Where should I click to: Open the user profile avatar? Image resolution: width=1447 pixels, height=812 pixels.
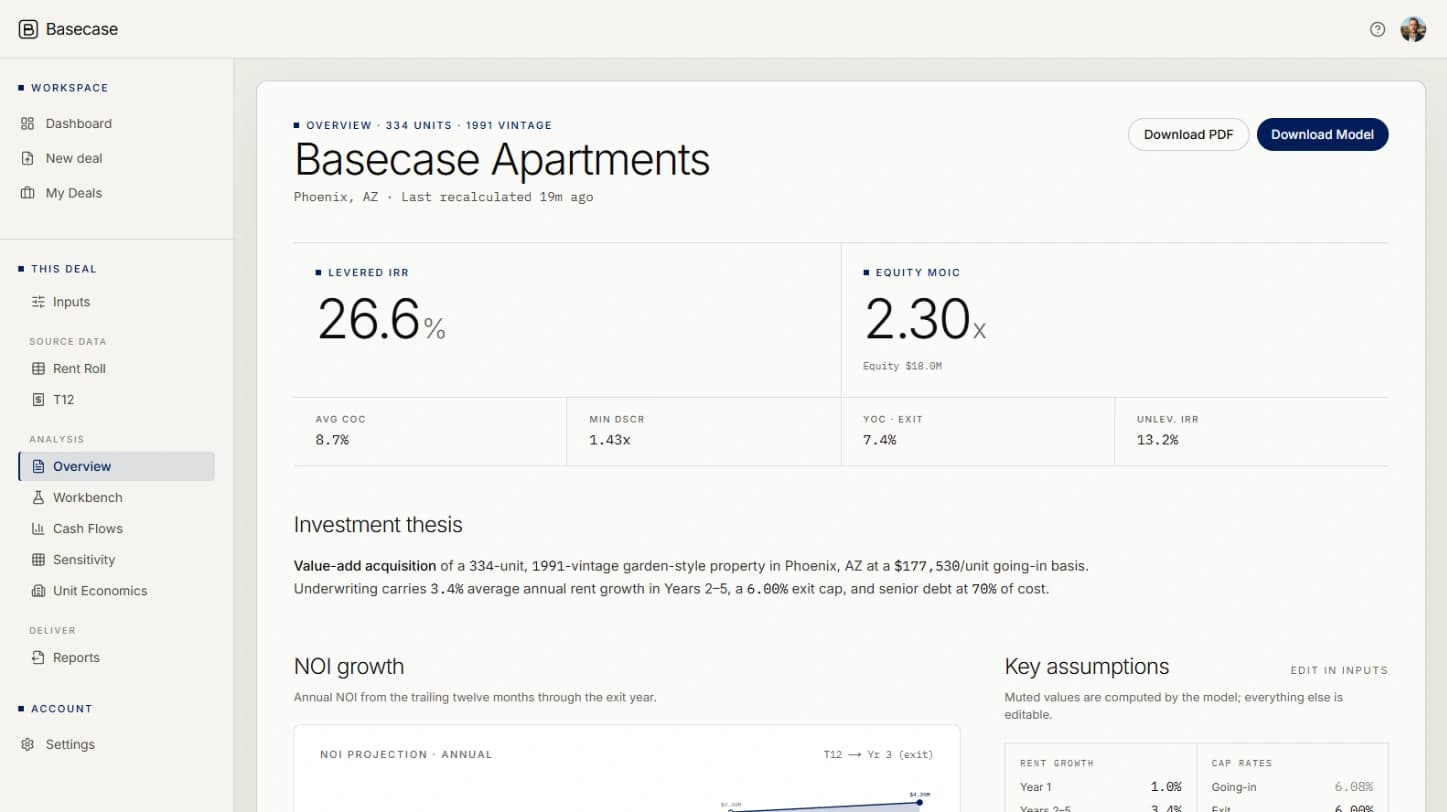(x=1413, y=29)
